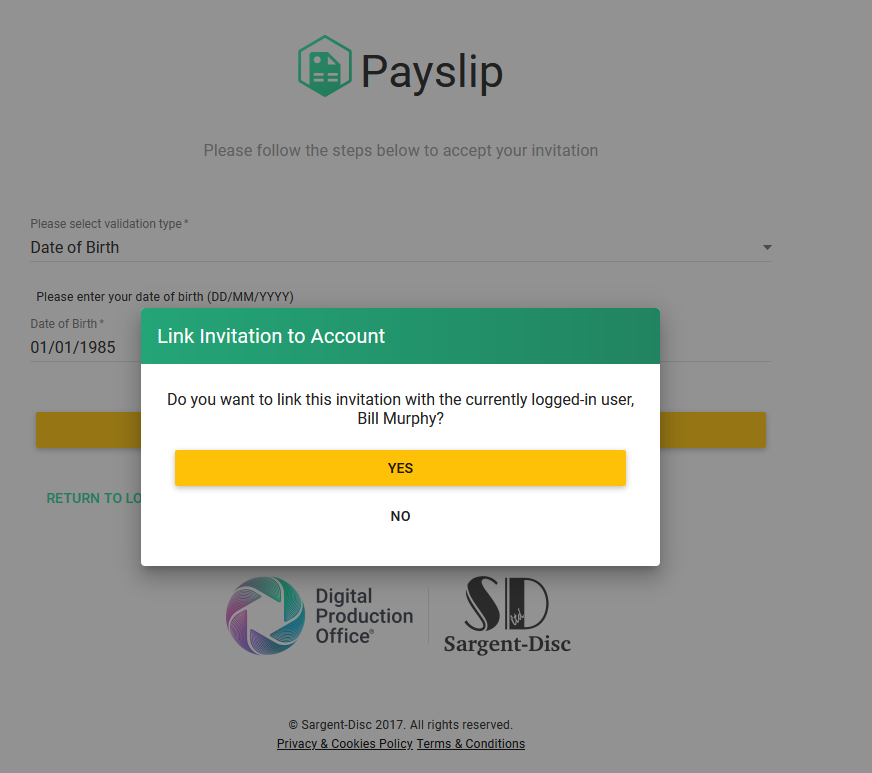Click the Payslip title text
872x773 pixels.
point(432,71)
